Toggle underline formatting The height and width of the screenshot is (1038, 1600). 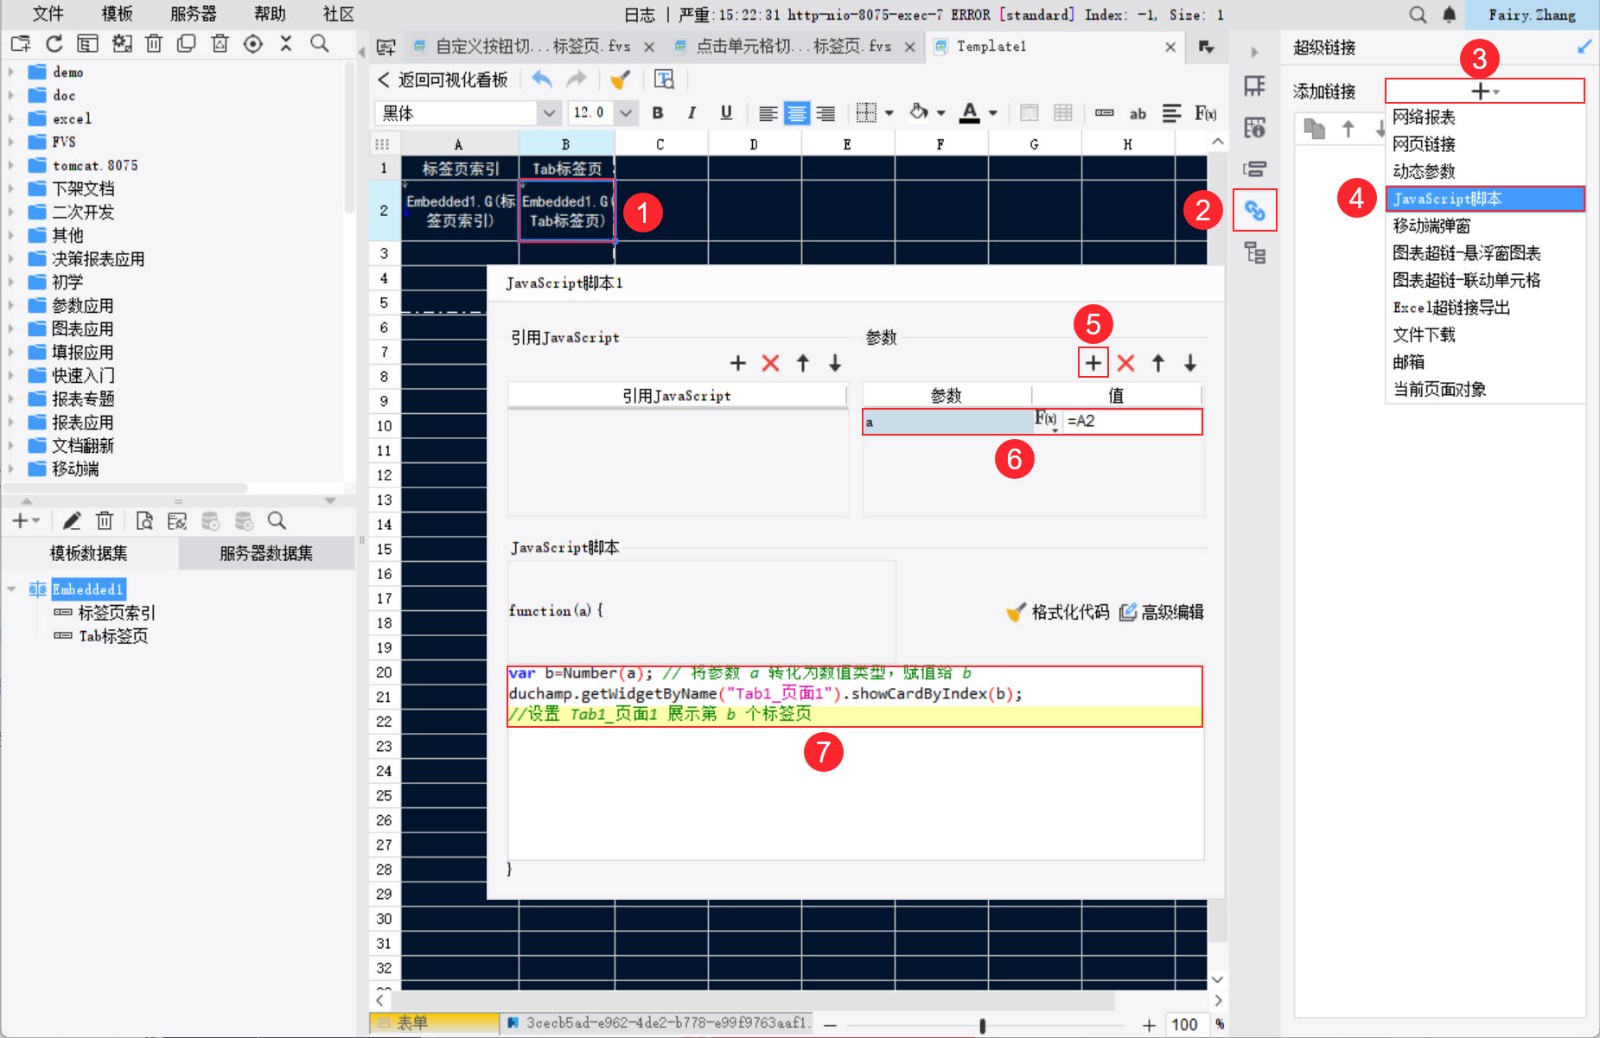[726, 113]
